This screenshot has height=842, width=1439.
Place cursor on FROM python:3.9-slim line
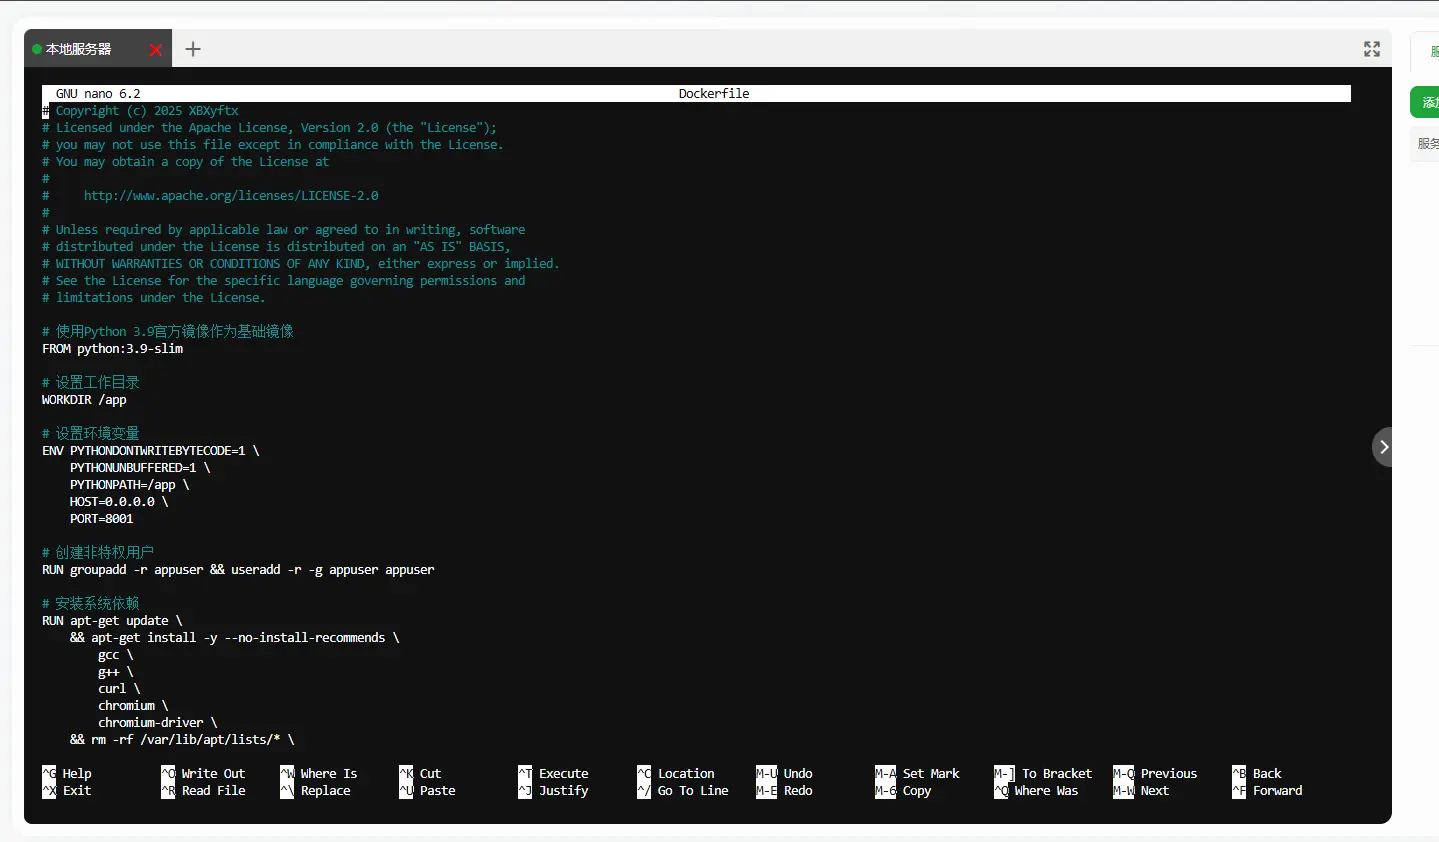coord(112,349)
